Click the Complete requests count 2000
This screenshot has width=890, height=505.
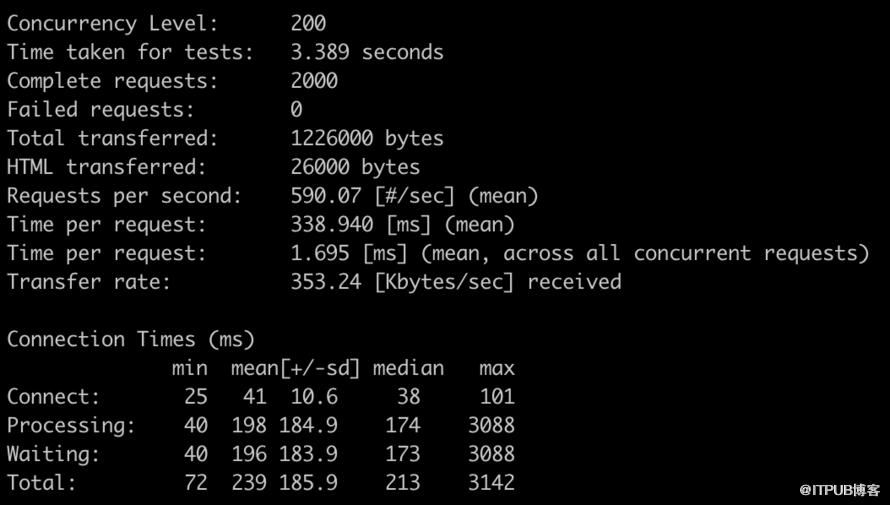314,81
